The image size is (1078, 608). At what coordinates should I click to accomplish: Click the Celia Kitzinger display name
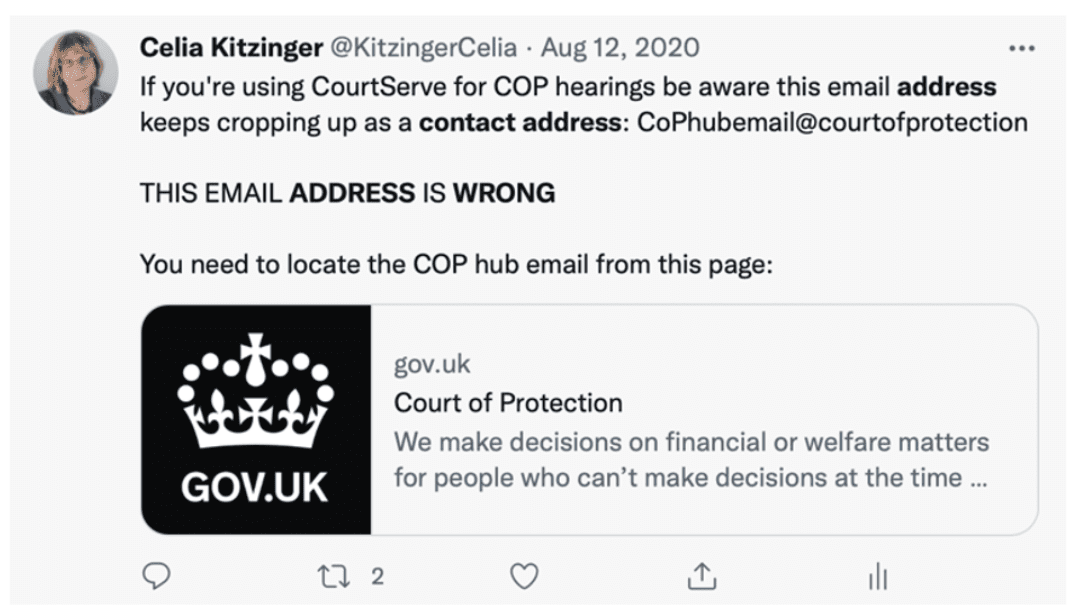(231, 47)
